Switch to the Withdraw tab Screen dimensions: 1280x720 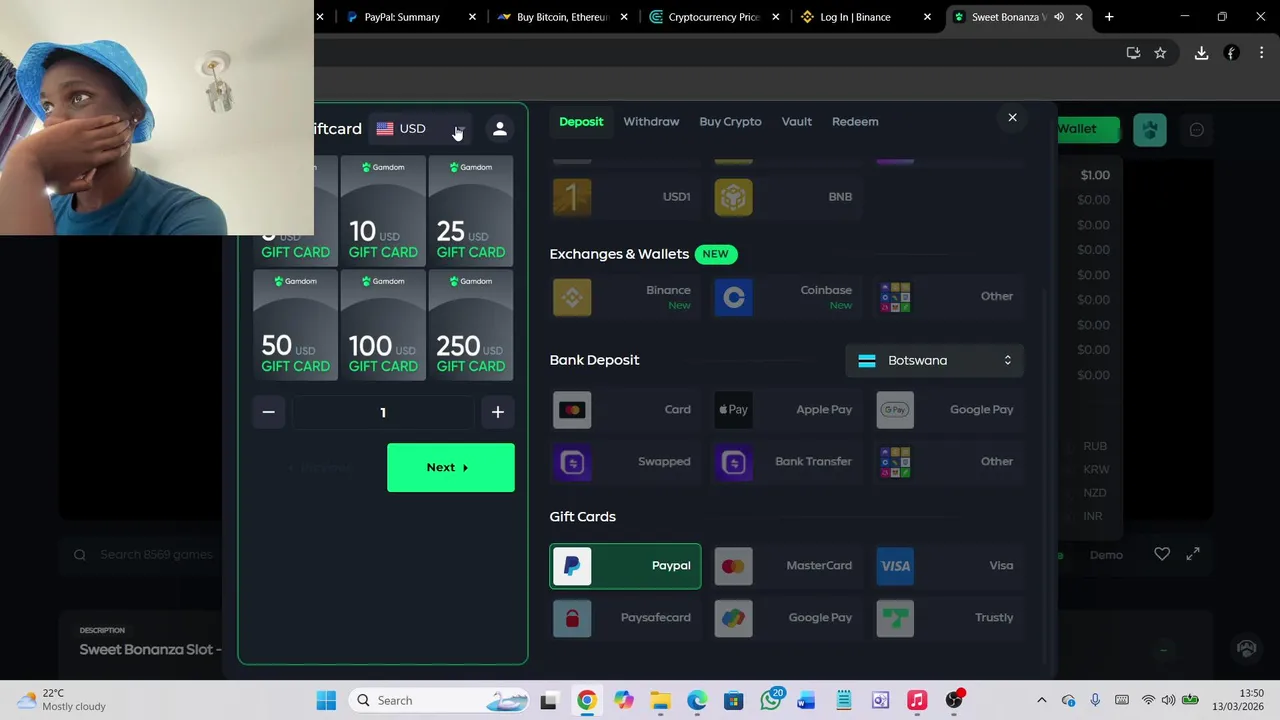[651, 122]
